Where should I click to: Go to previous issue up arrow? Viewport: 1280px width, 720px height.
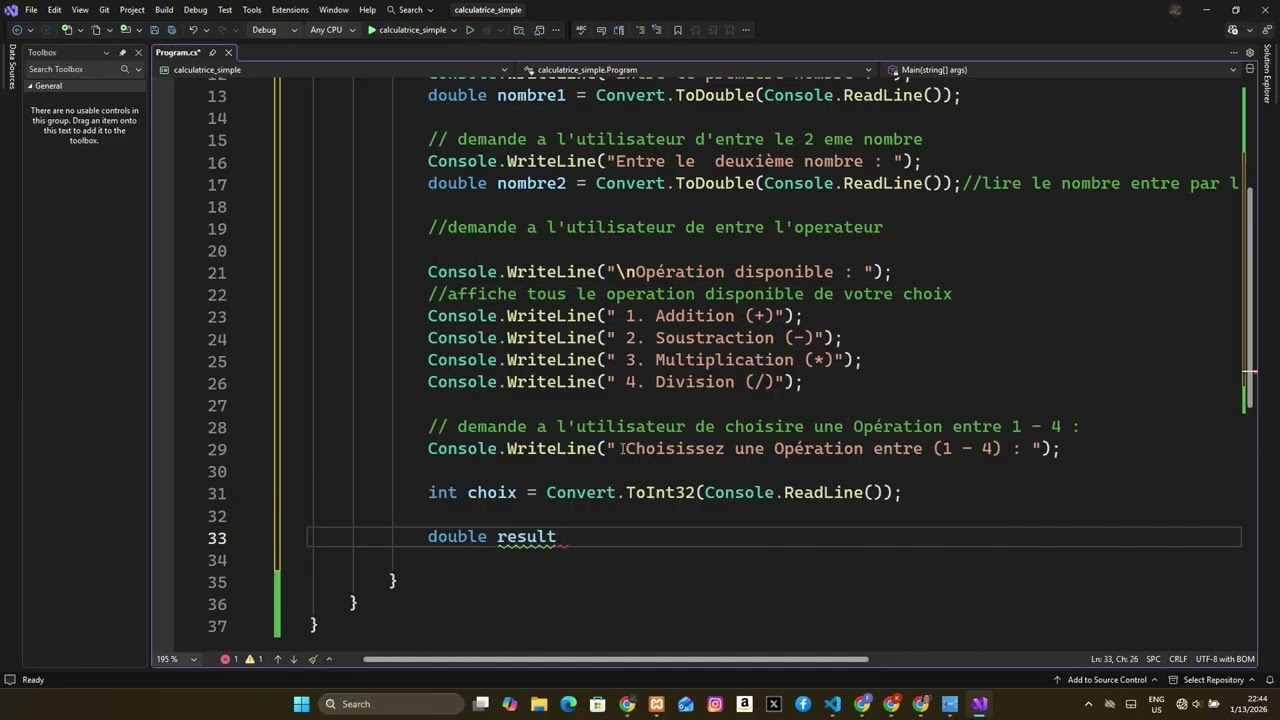point(278,659)
